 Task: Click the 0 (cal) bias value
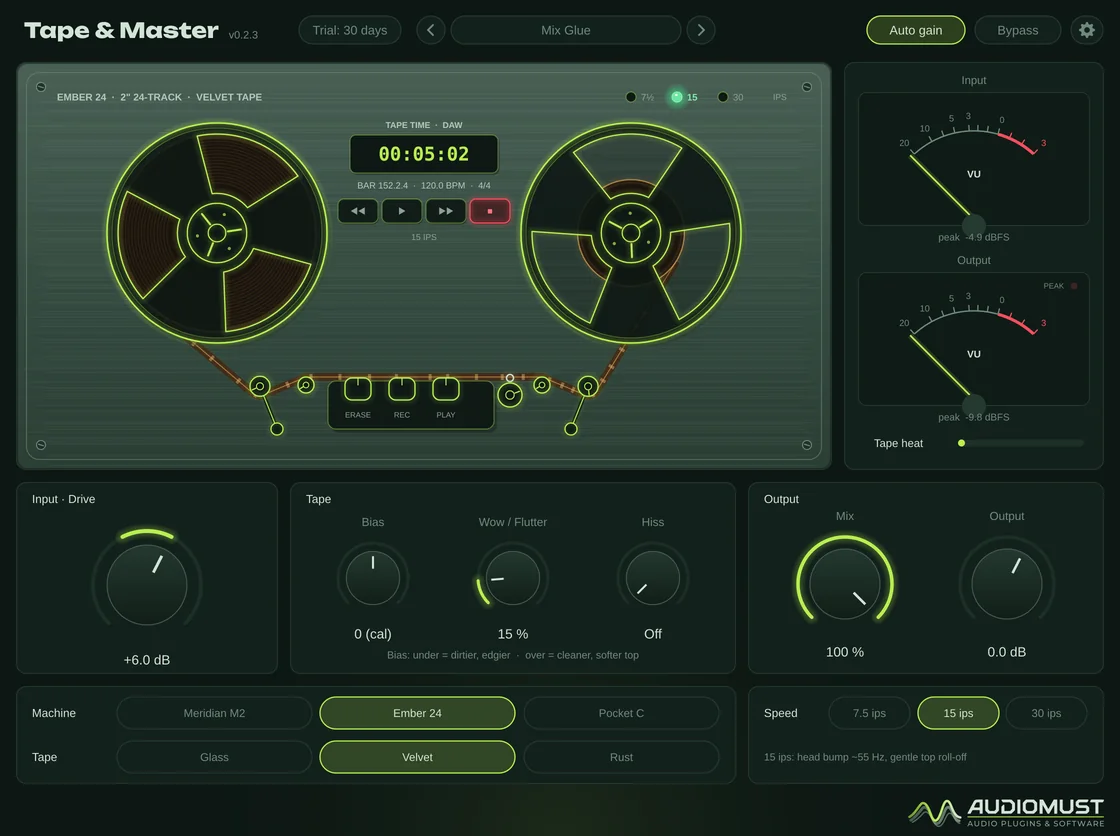coord(373,634)
